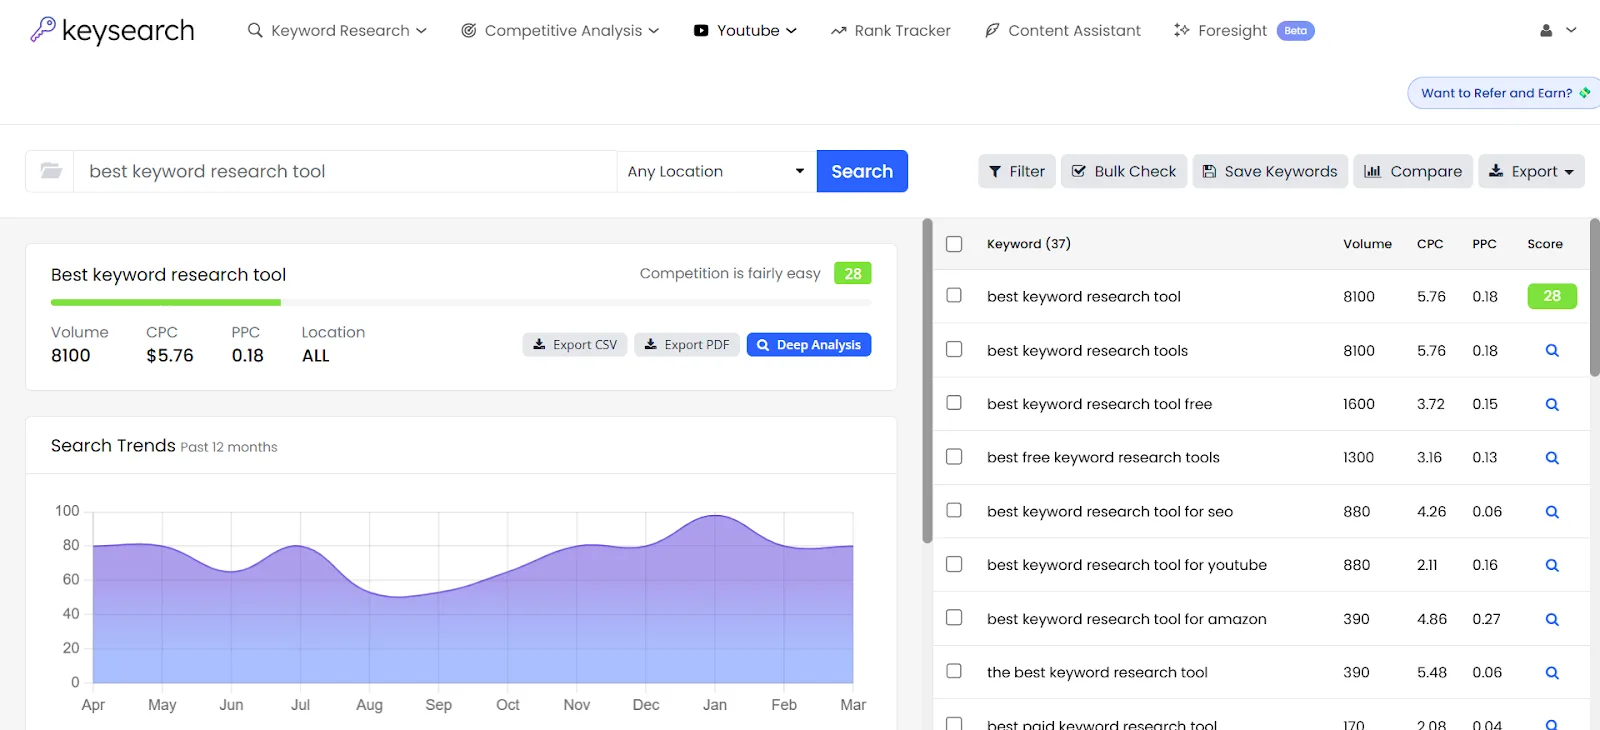Expand the Competitive Analysis menu
This screenshot has width=1600, height=730.
(560, 31)
